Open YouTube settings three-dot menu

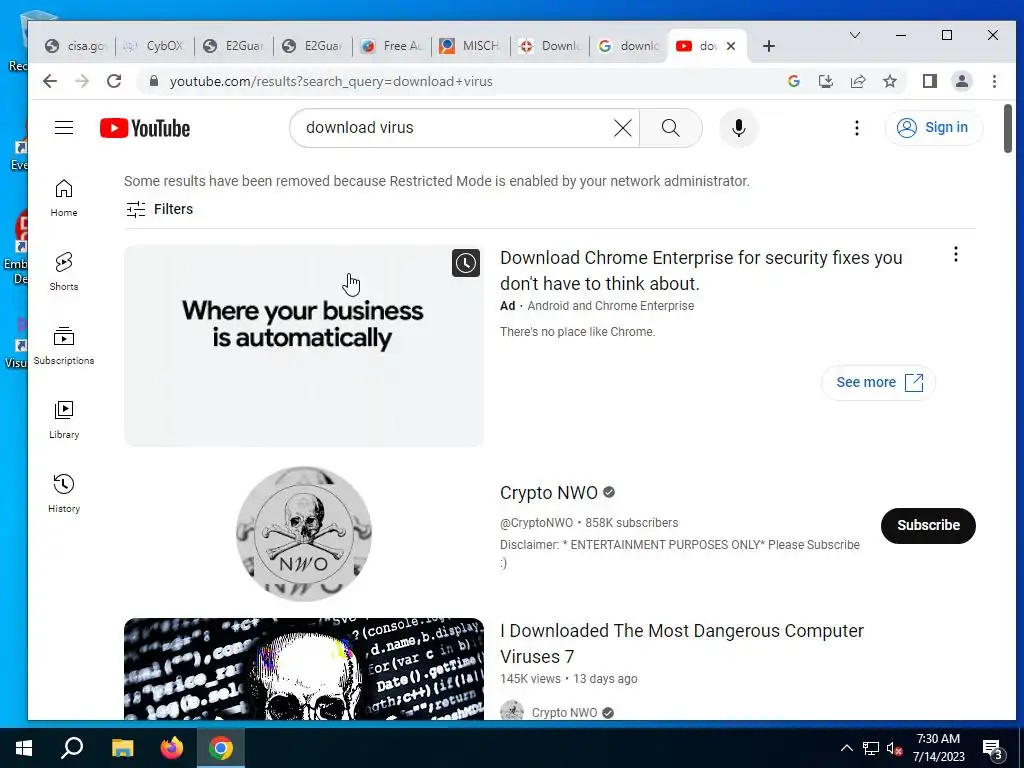coord(857,128)
